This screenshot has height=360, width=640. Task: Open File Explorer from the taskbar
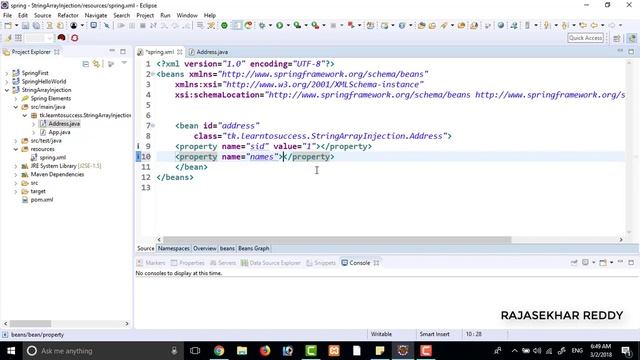tap(242, 351)
